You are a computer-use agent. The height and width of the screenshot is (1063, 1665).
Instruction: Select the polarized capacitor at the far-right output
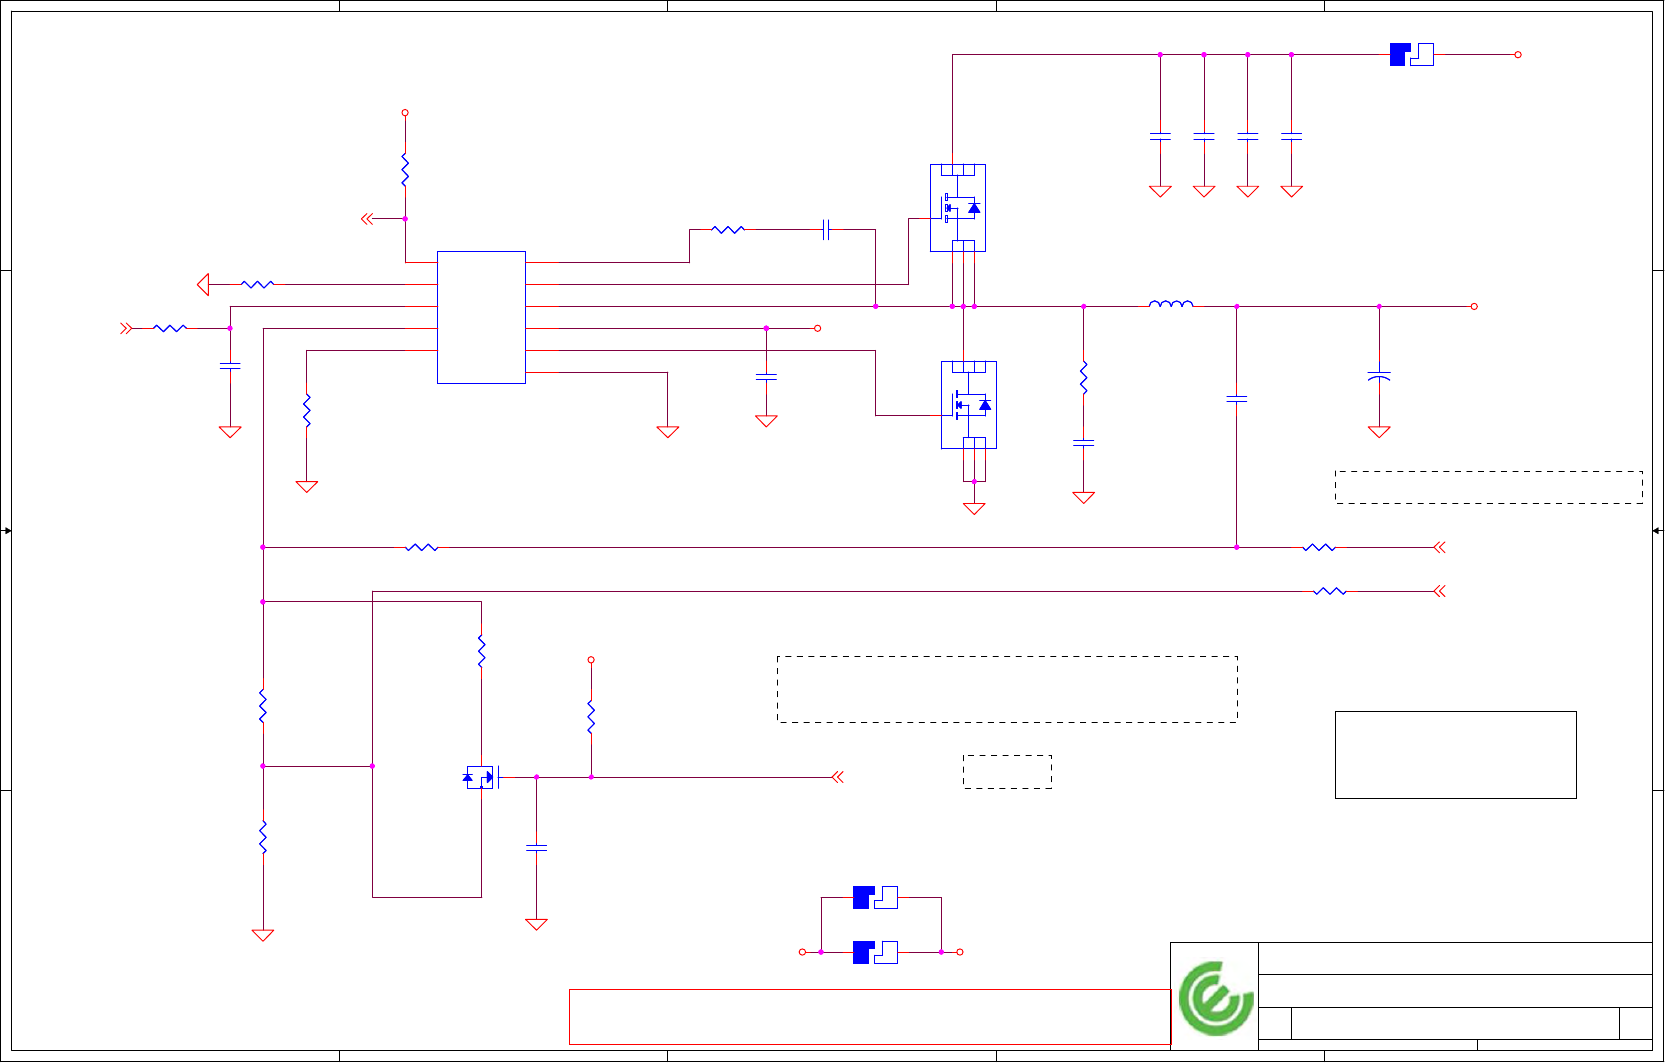click(1379, 376)
